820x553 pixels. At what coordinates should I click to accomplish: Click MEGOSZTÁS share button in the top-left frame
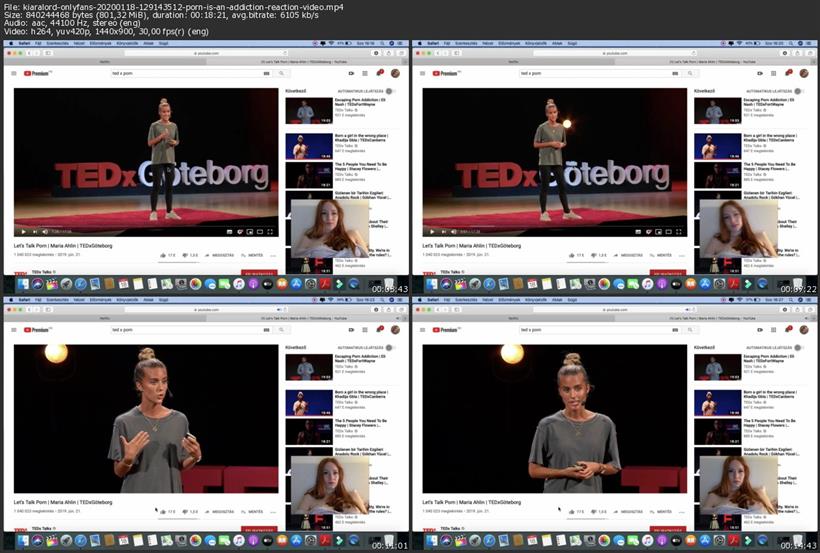(x=220, y=255)
